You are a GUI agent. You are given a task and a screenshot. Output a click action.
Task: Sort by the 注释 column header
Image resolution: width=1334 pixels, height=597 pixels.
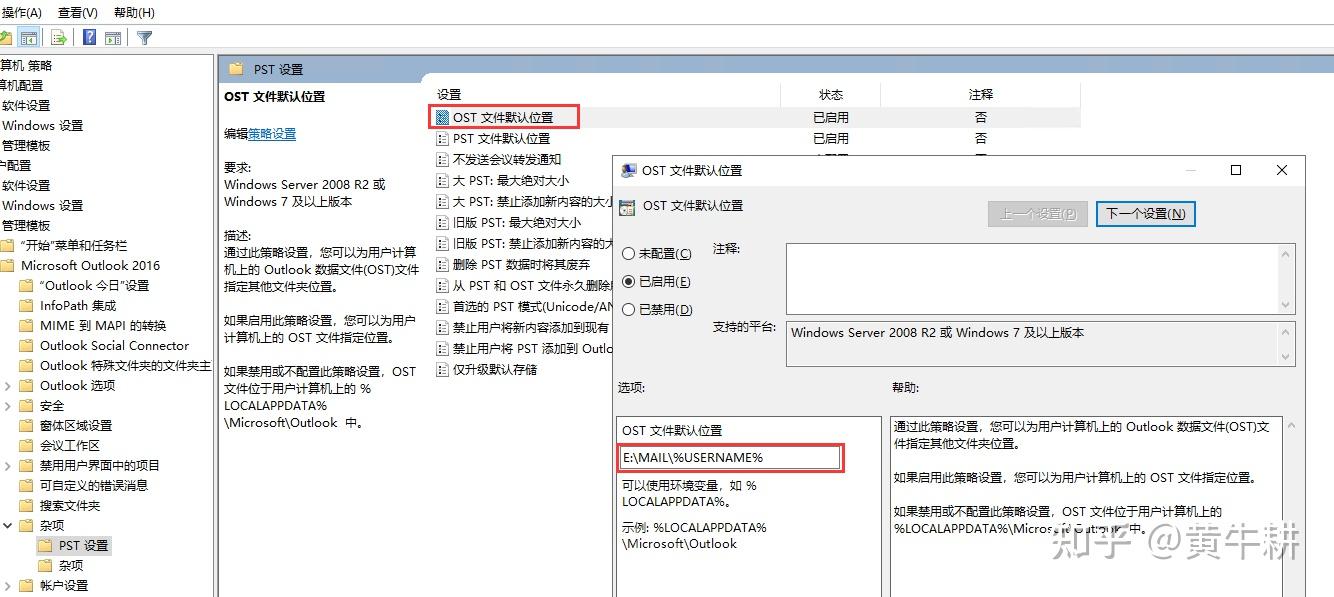980,95
